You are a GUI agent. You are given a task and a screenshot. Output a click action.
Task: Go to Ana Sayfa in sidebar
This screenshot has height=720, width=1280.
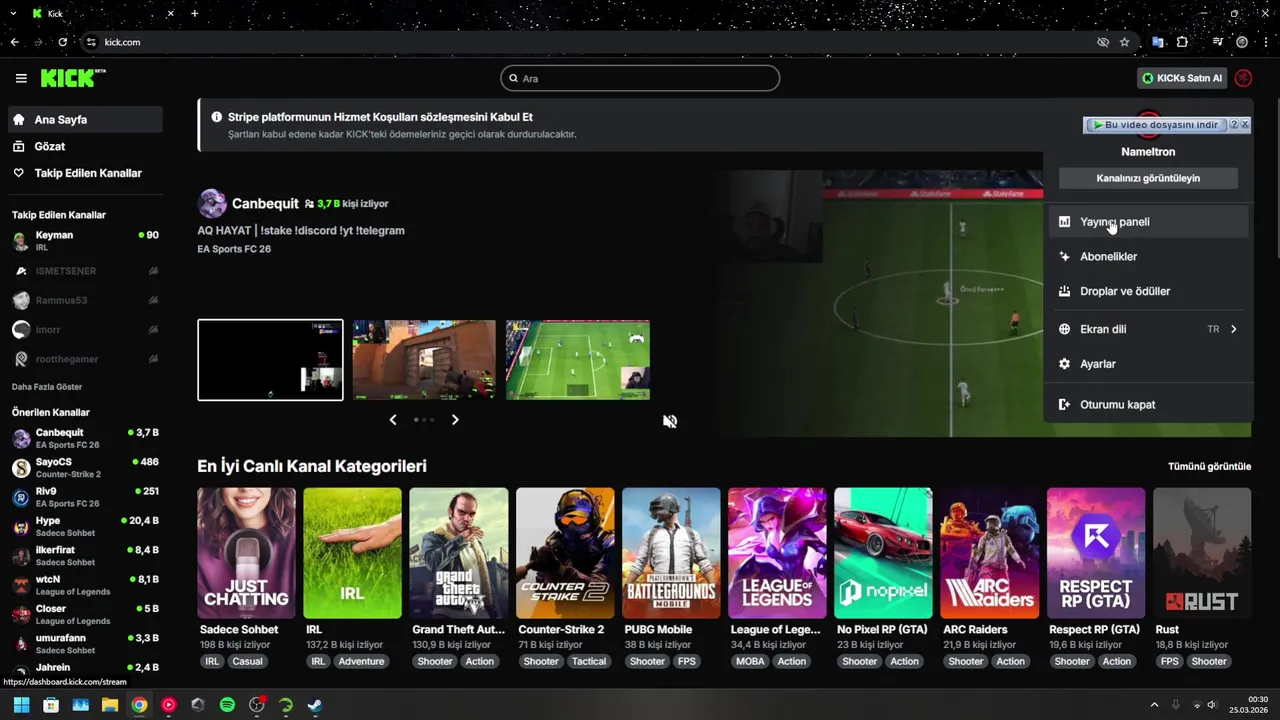(85, 119)
